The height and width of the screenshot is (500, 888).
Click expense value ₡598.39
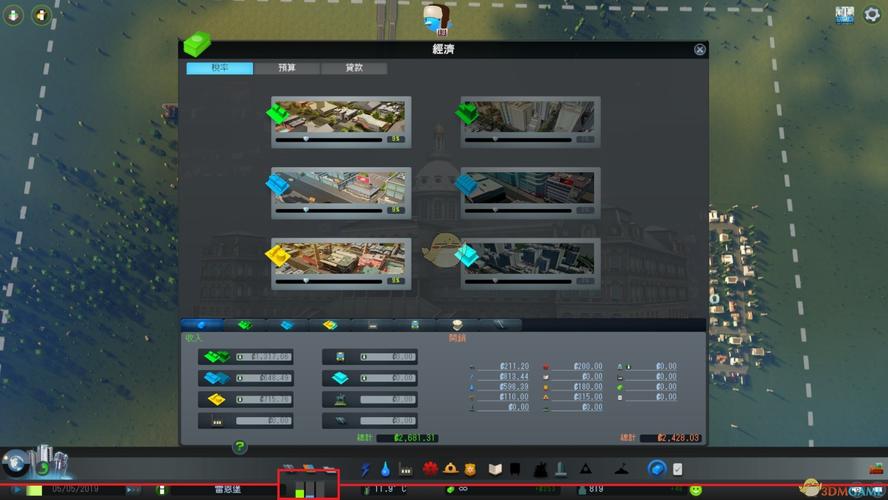tap(514, 387)
